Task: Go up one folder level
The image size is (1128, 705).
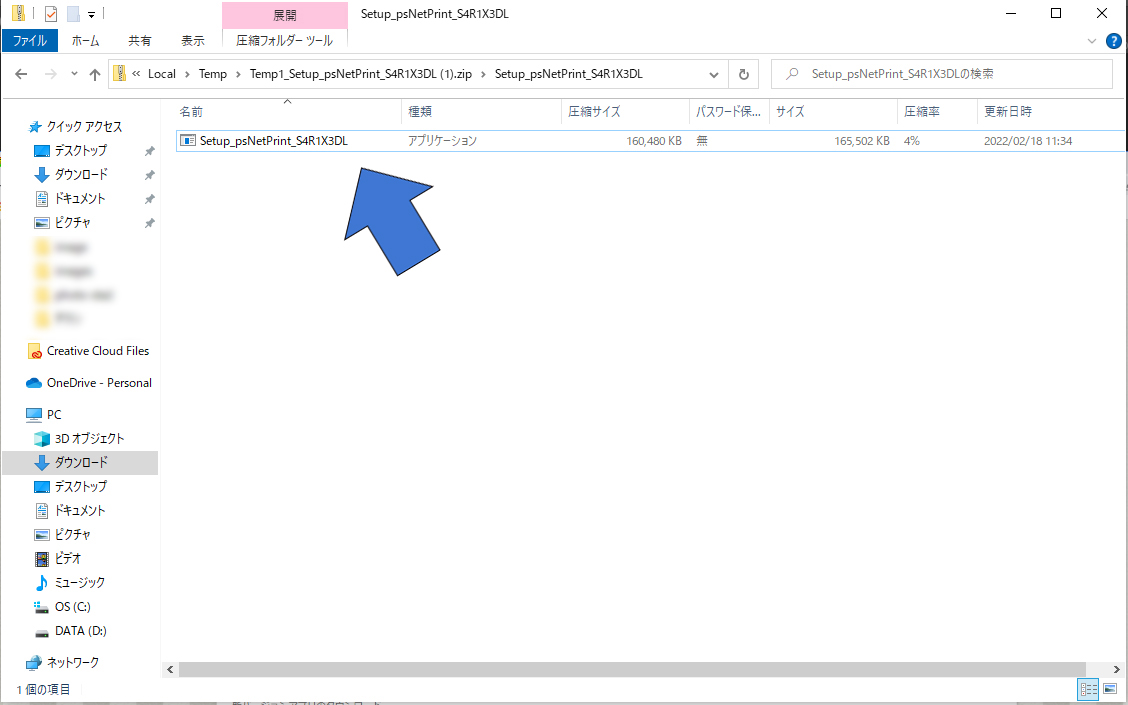Action: (95, 74)
